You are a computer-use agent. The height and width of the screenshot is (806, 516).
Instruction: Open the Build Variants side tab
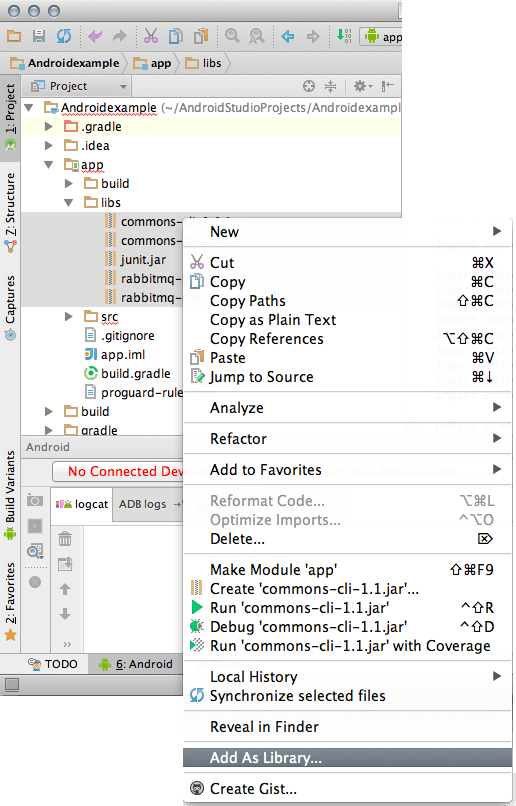10,495
